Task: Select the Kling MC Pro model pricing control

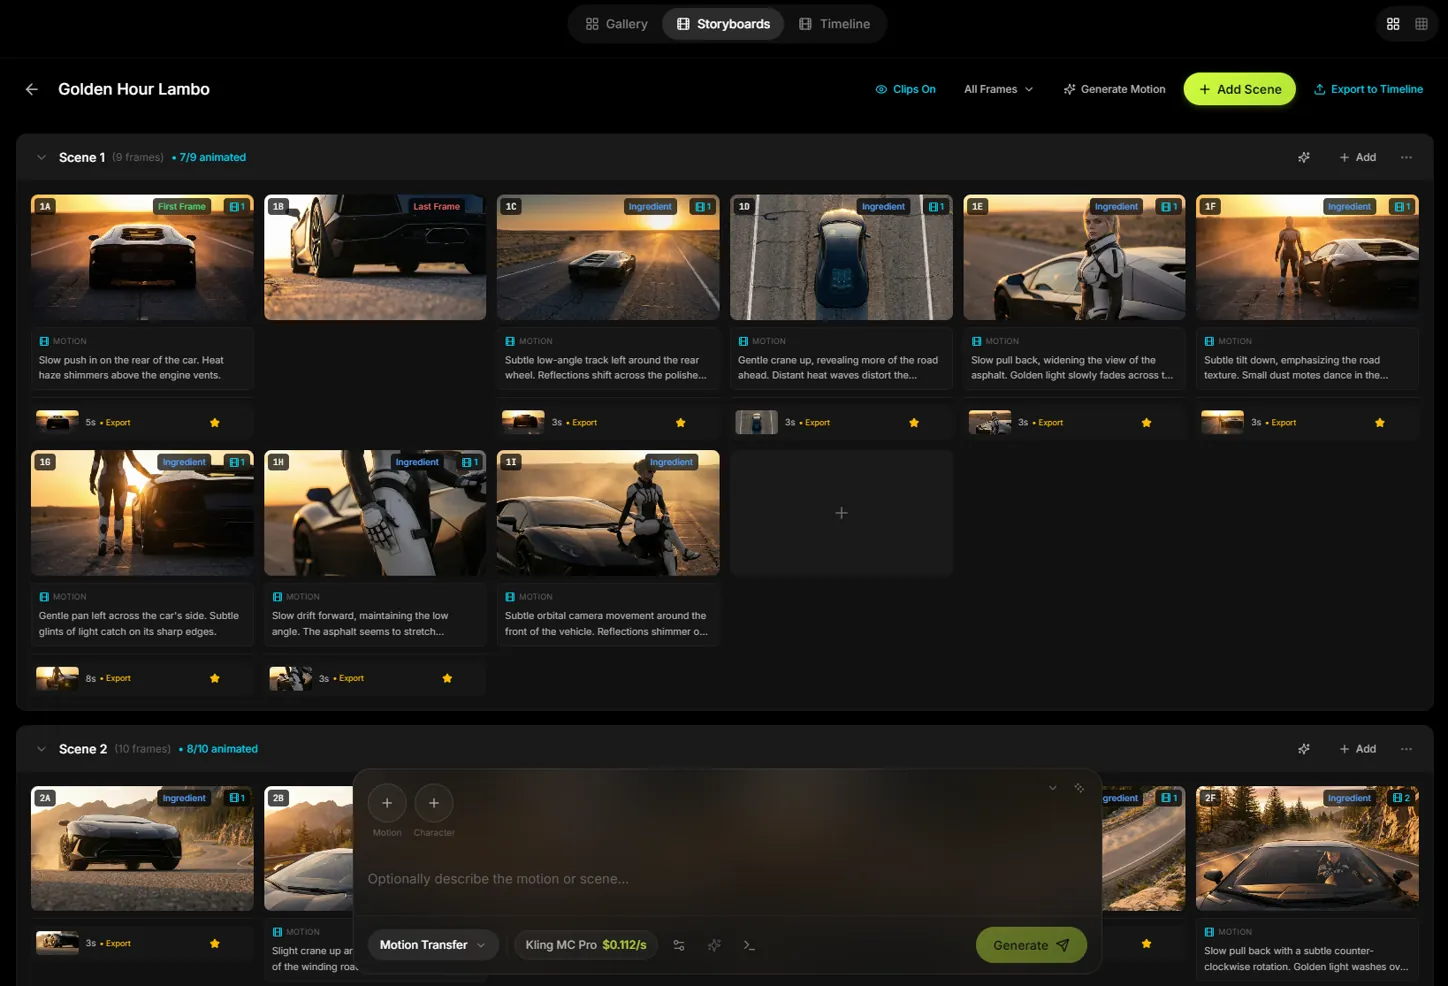Action: tap(585, 944)
